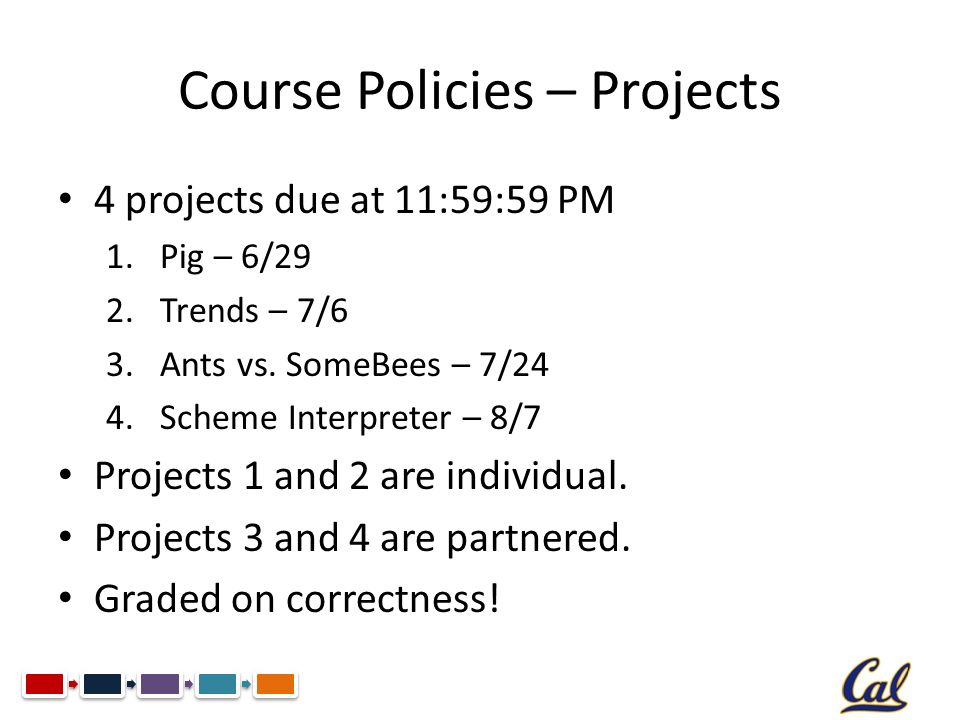Viewport: 960px width, 720px height.
Task: Click the navy arrow between navy and purple boxes
Action: point(131,684)
